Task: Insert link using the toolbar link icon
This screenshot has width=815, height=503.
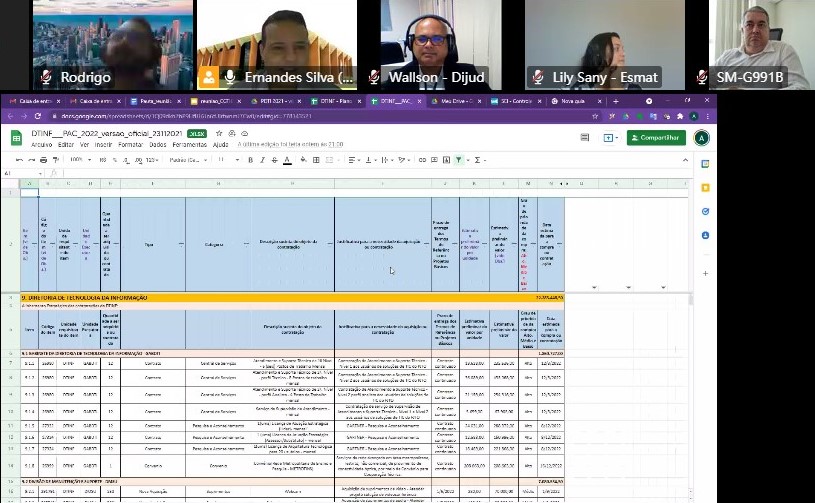Action: click(420, 160)
